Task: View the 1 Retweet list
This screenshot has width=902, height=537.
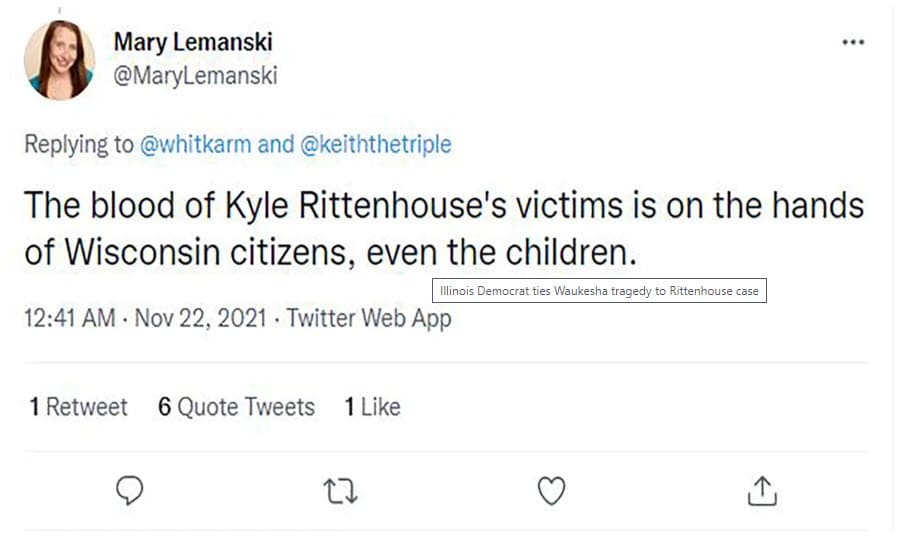Action: coord(78,407)
